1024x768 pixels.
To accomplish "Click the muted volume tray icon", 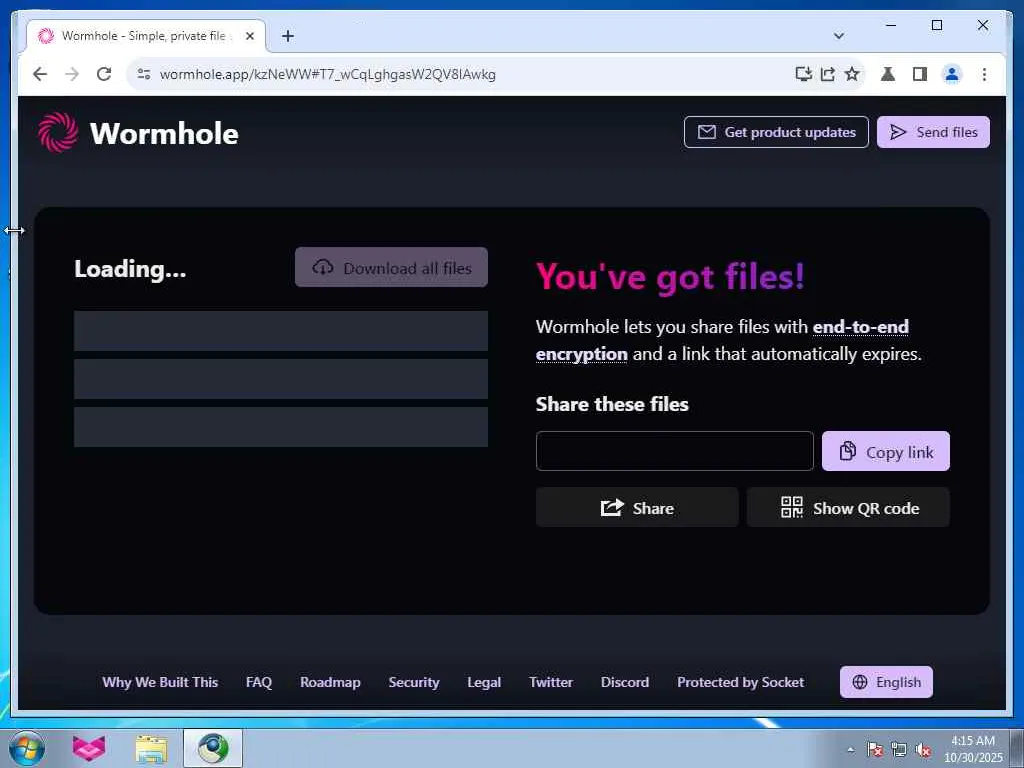I will (x=923, y=749).
